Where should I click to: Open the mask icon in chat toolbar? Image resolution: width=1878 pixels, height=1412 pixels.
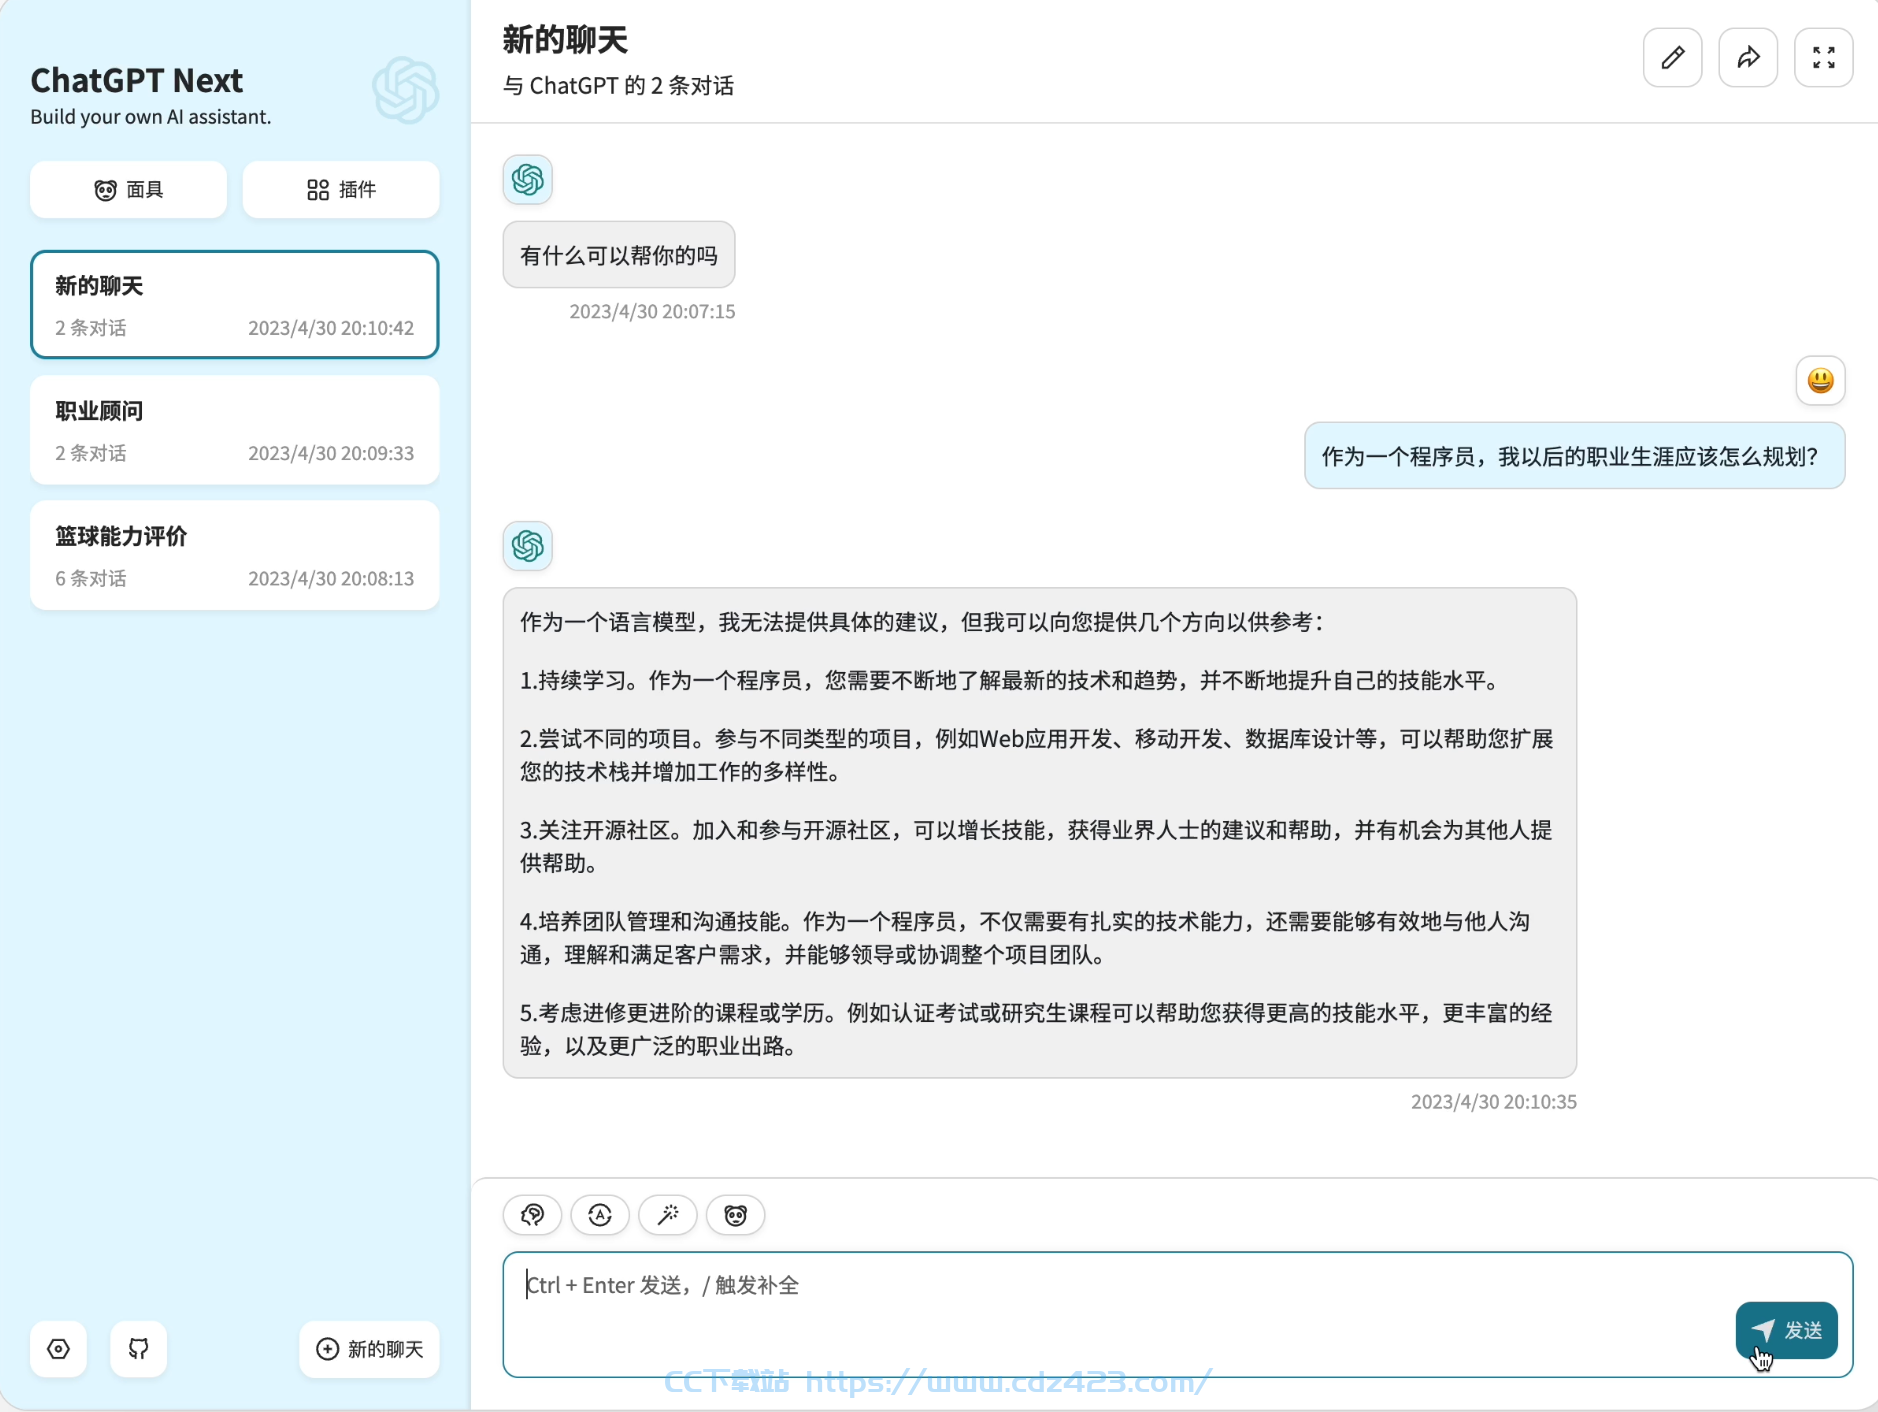point(736,1215)
